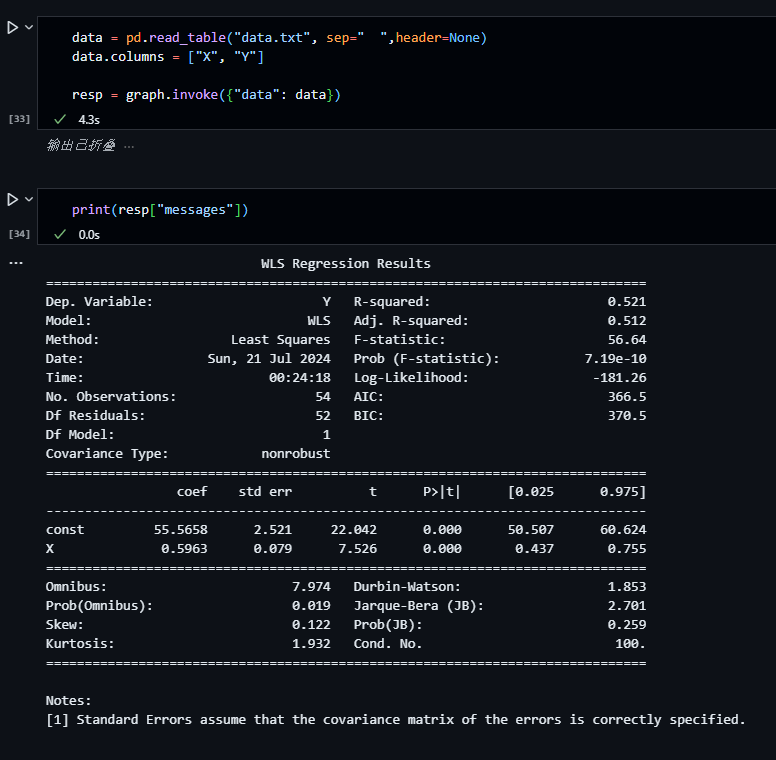
Task: Click the X coefficient 0.5963
Action: point(184,549)
